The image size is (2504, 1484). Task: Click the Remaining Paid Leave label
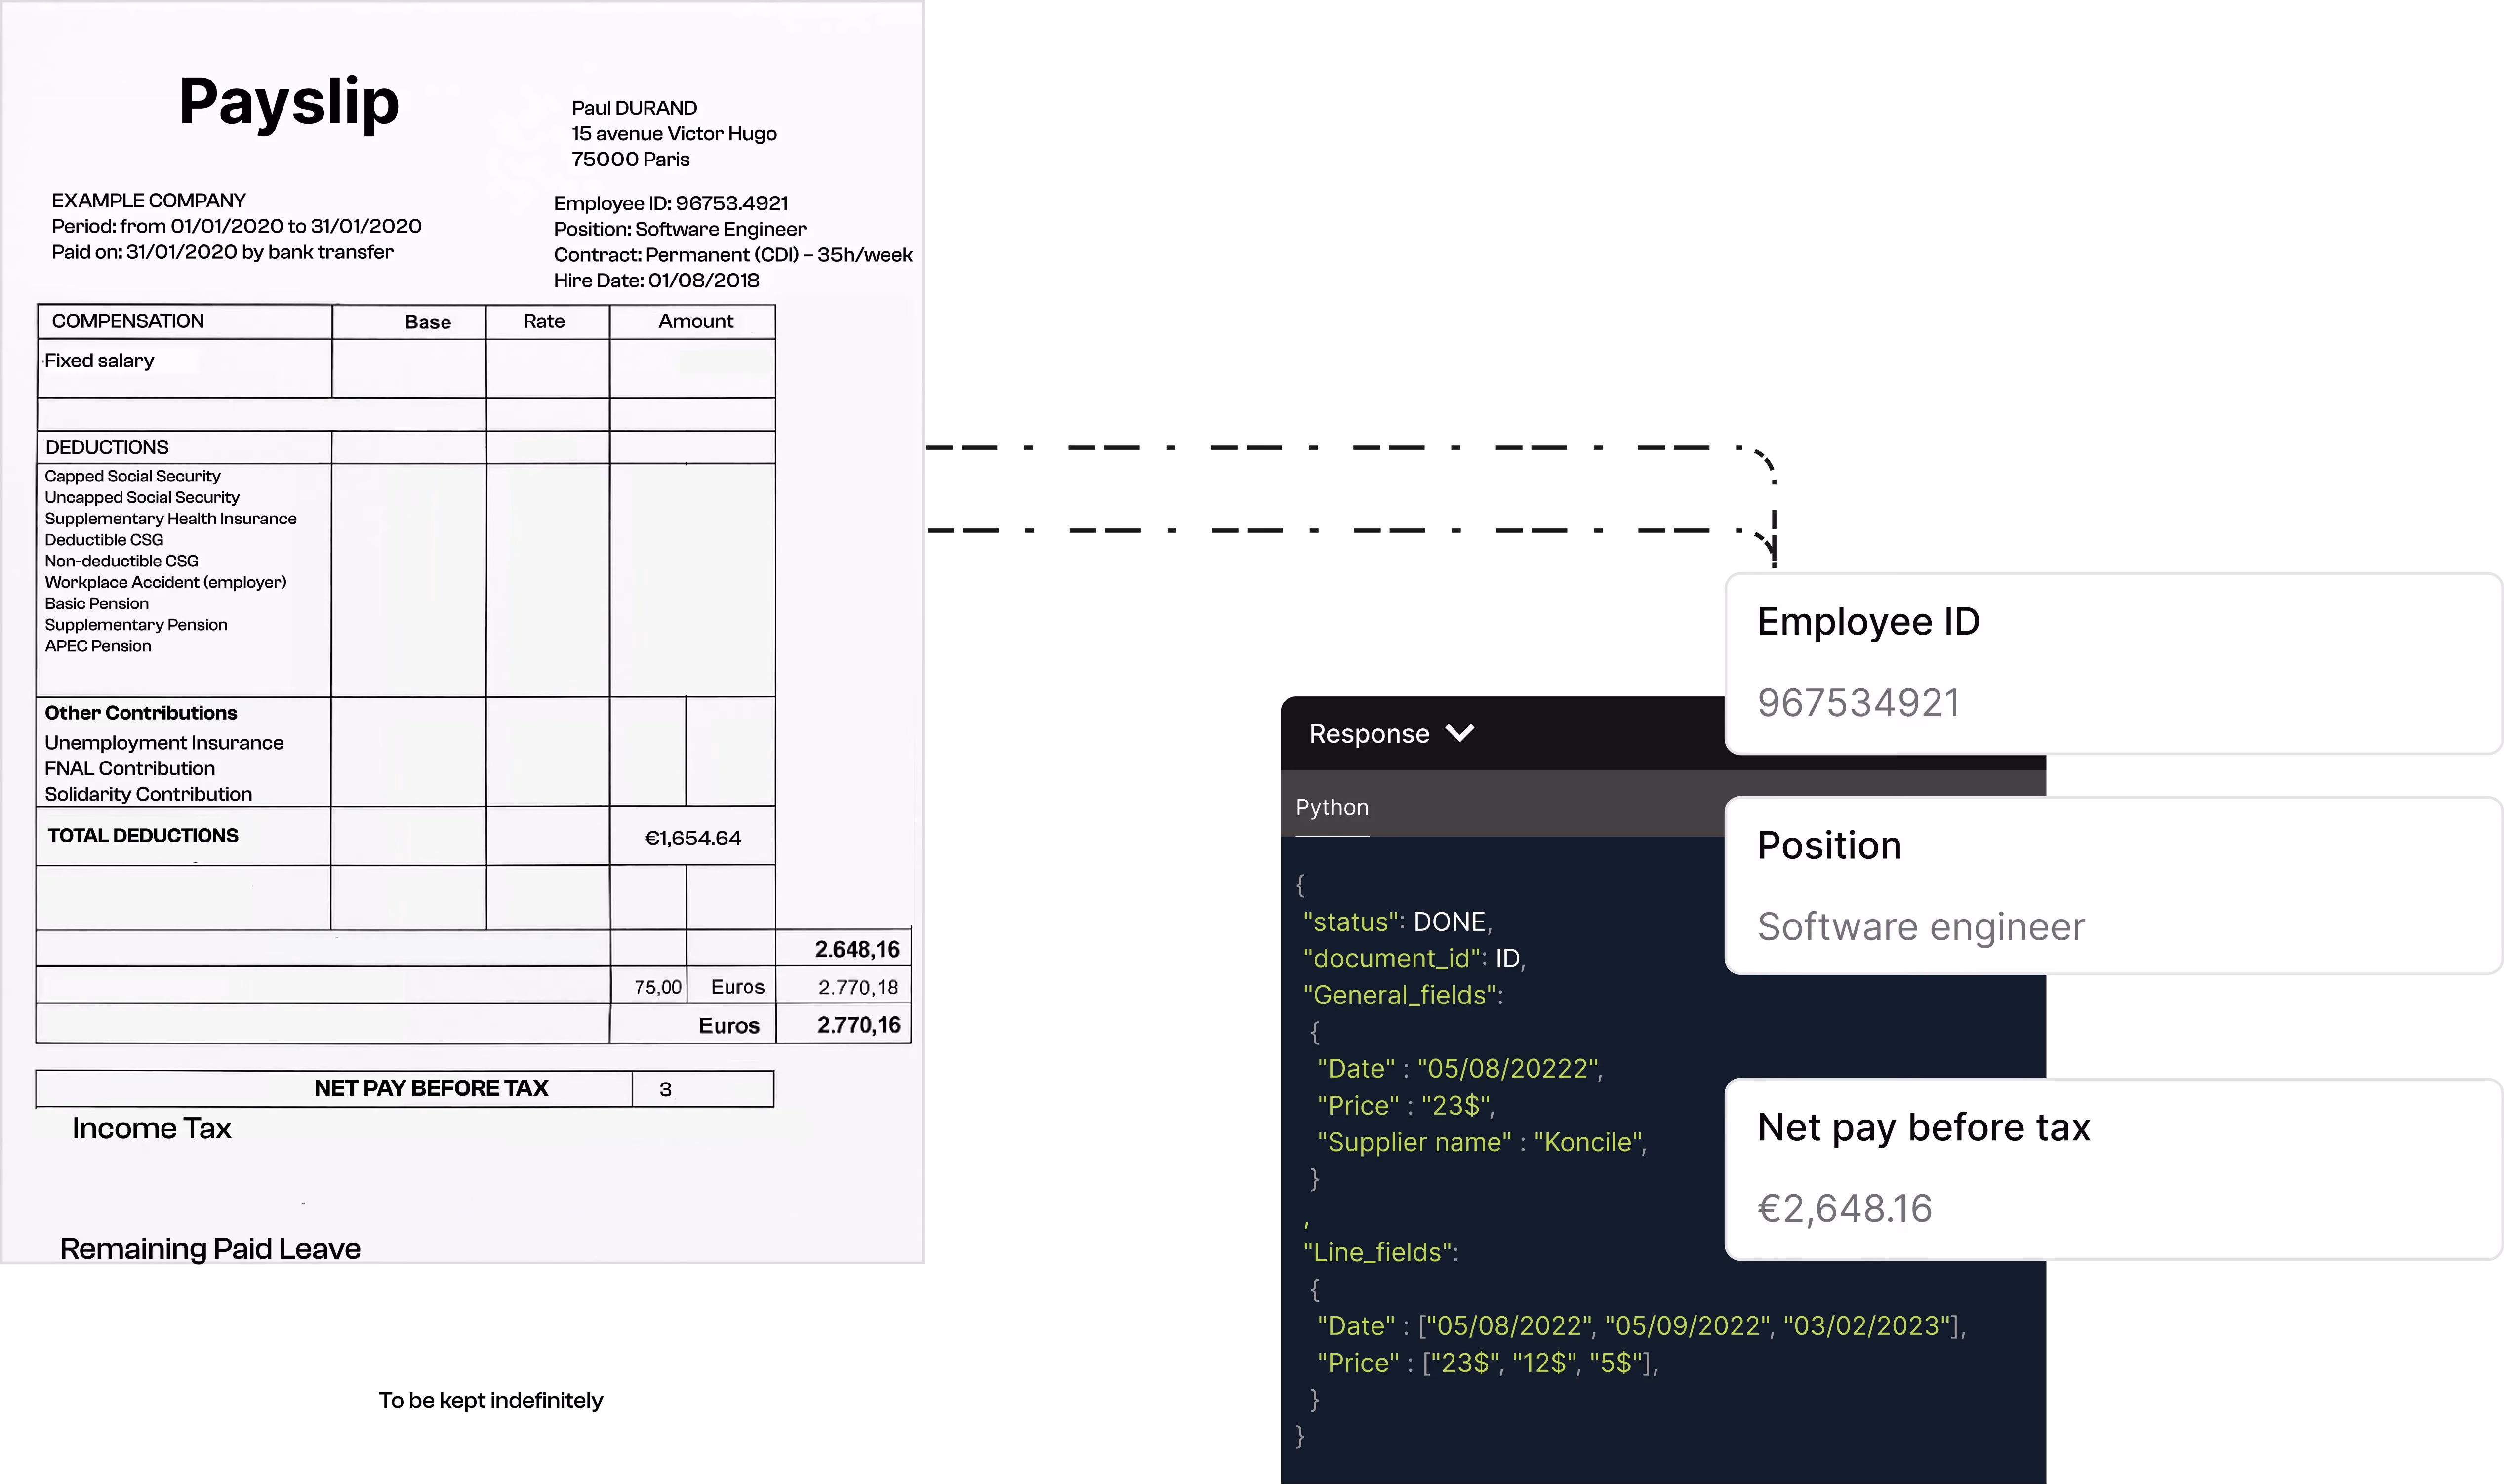tap(210, 1248)
